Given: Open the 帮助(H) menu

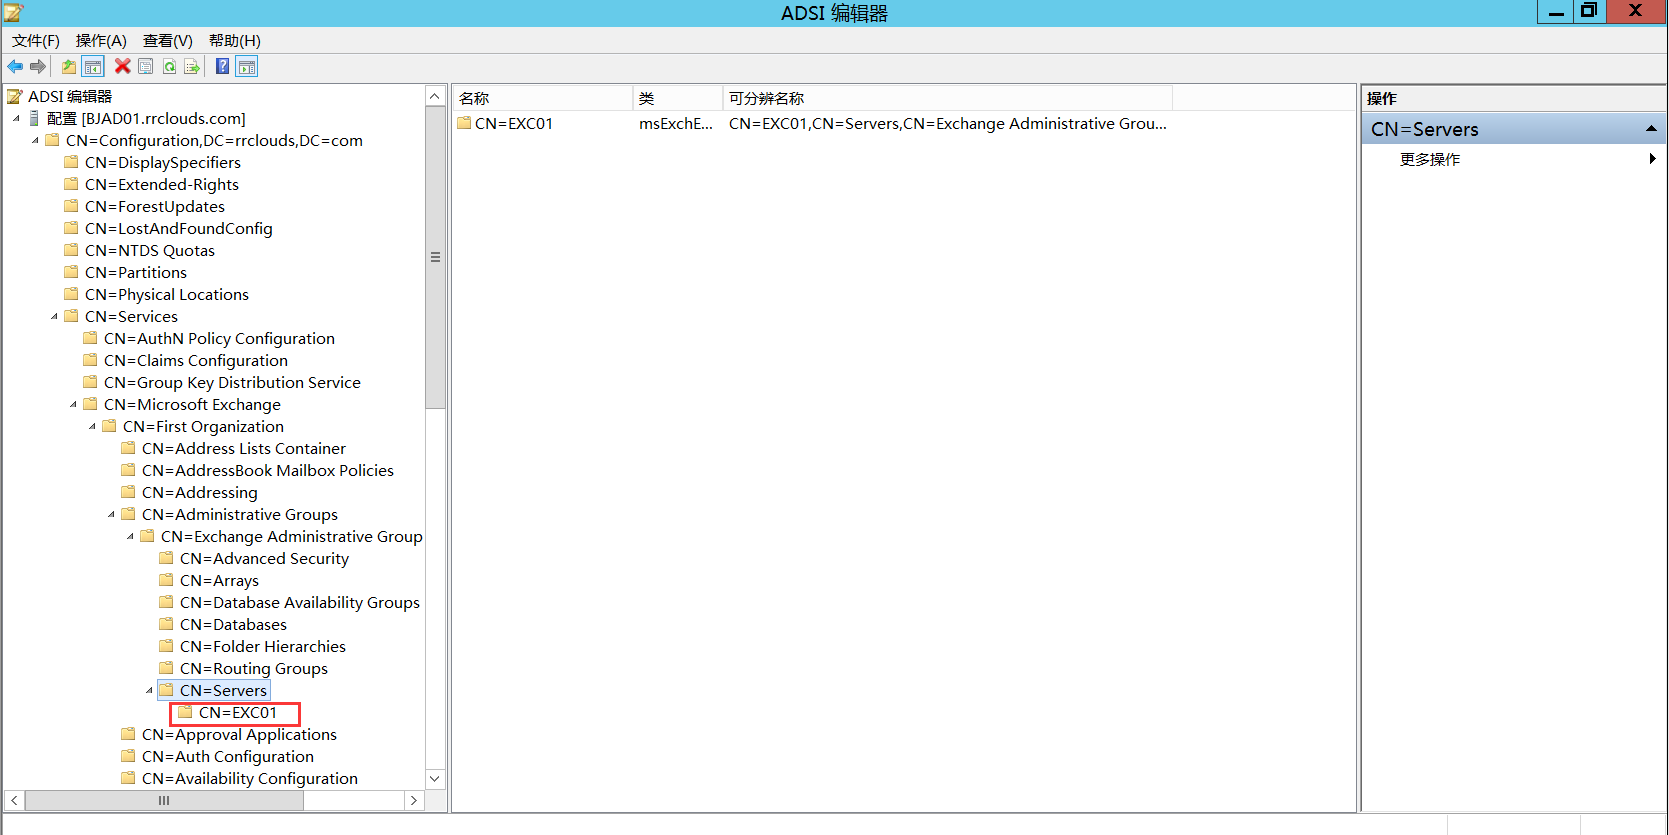Looking at the screenshot, I should tap(235, 40).
